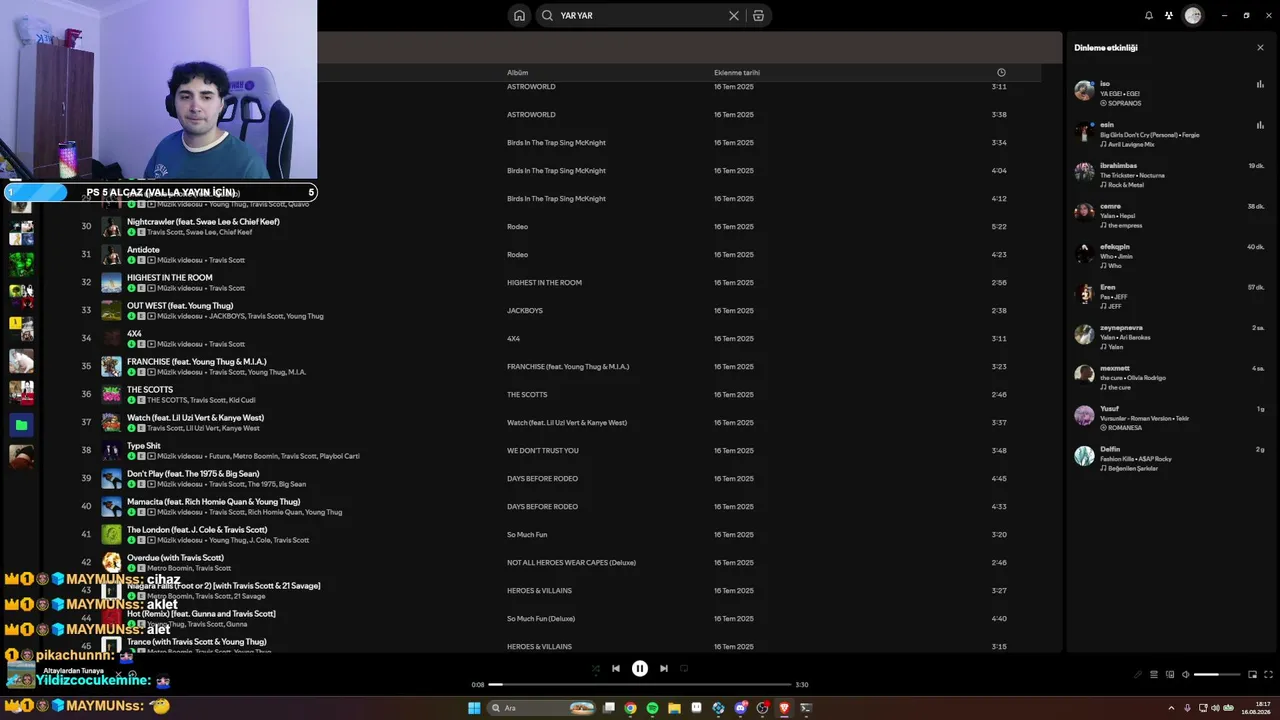
Task: Select the track '4X4'
Action: click(x=134, y=334)
